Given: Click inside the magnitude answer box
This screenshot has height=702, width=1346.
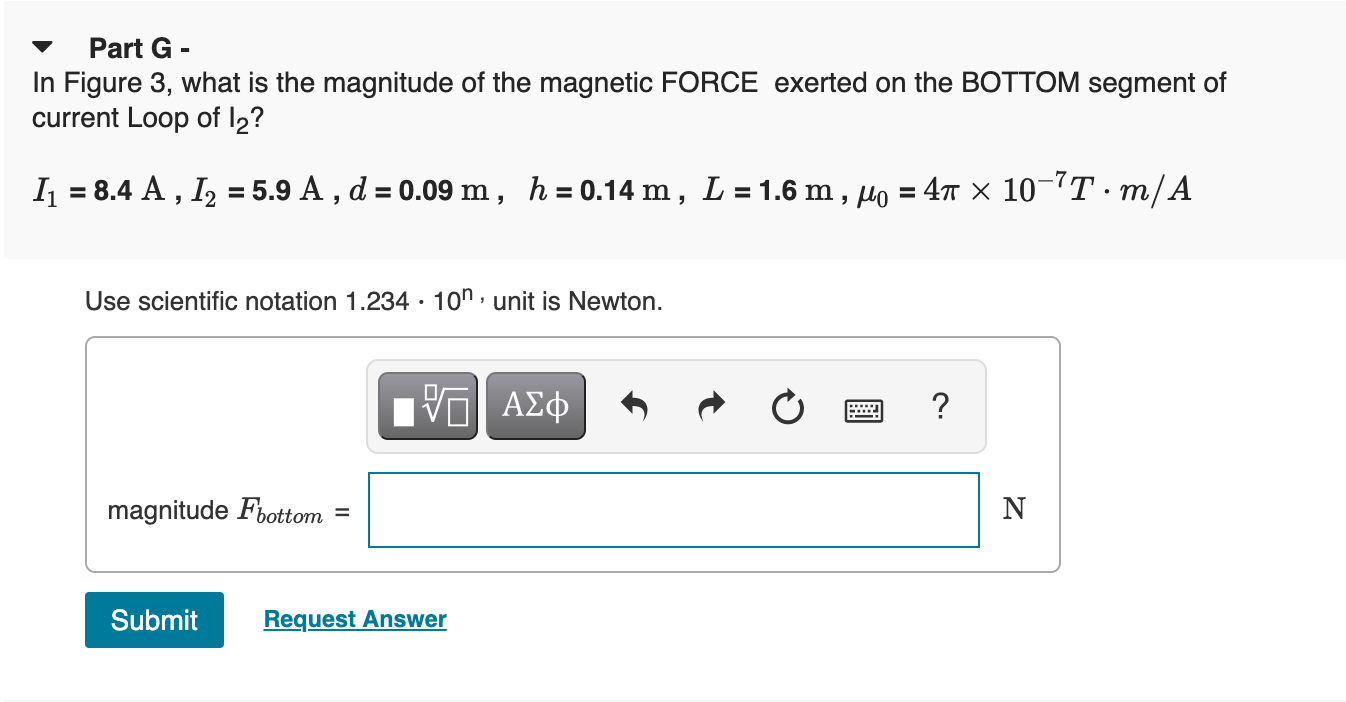Looking at the screenshot, I should [673, 509].
